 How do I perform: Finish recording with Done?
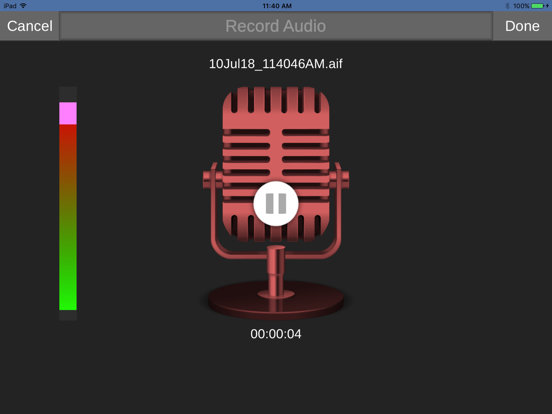pos(522,26)
